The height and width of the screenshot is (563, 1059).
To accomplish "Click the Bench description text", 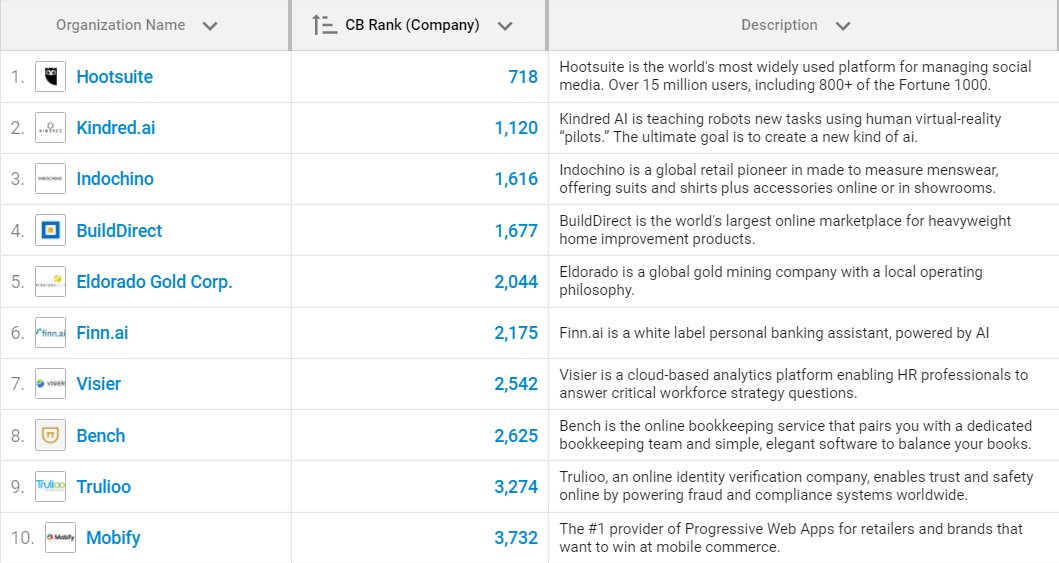I will coord(796,435).
